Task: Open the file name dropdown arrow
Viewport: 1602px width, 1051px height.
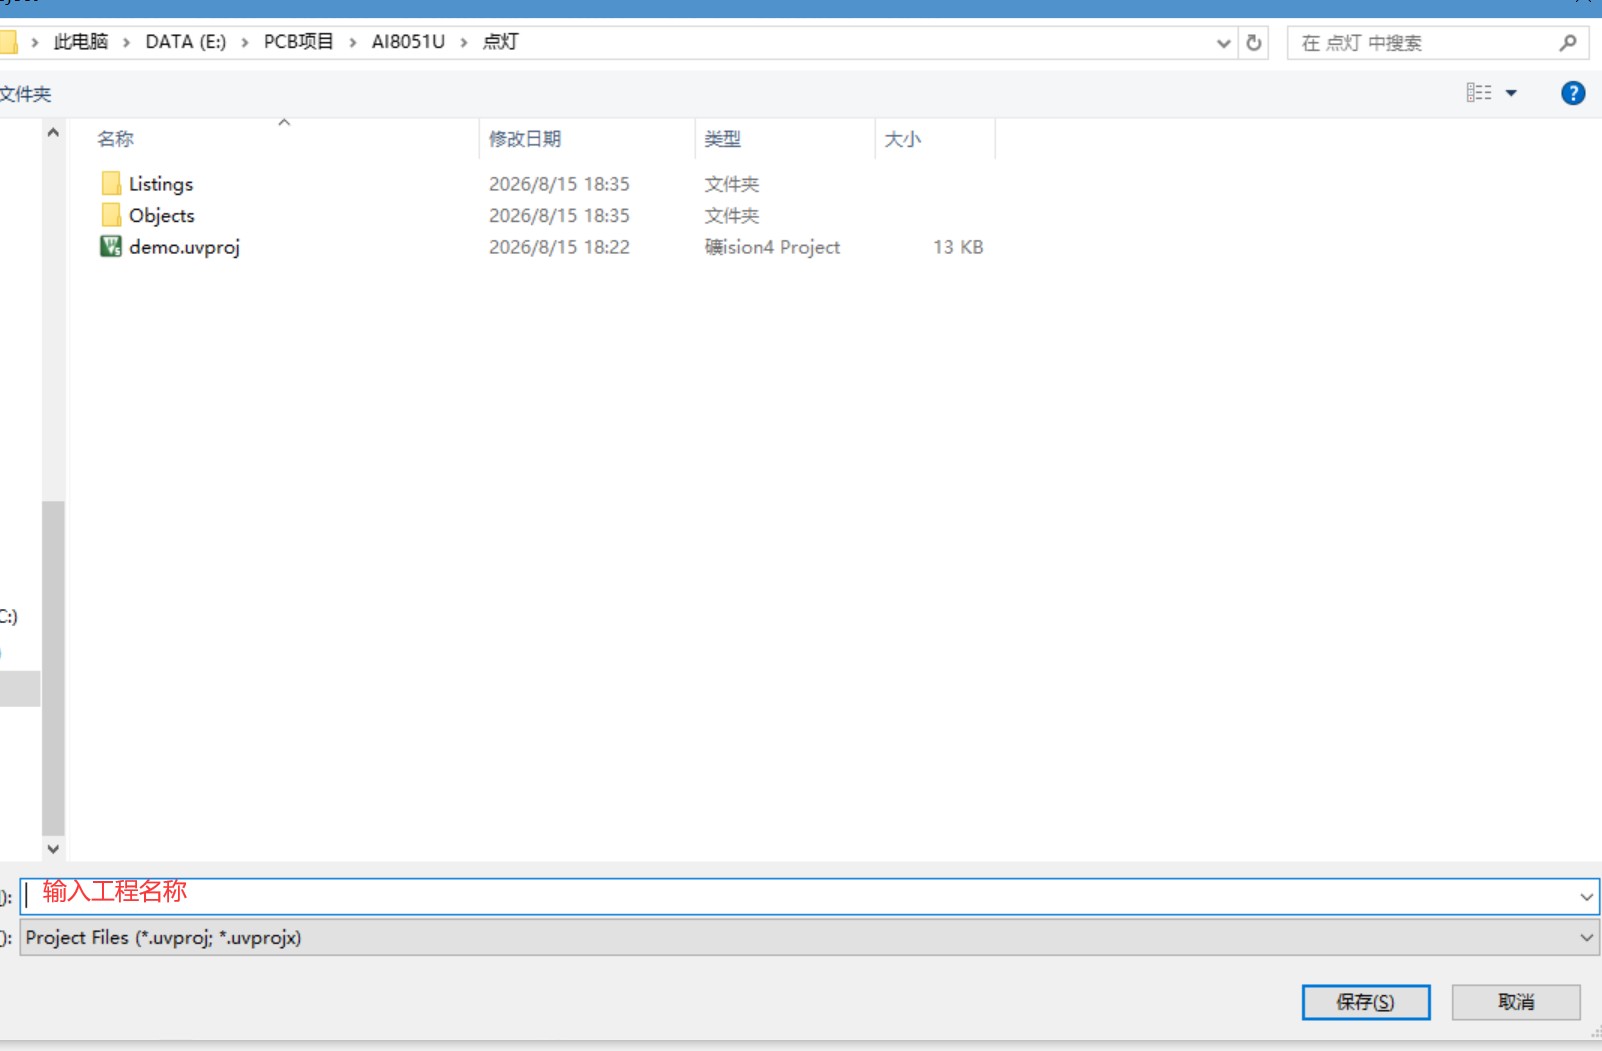Action: (1586, 897)
